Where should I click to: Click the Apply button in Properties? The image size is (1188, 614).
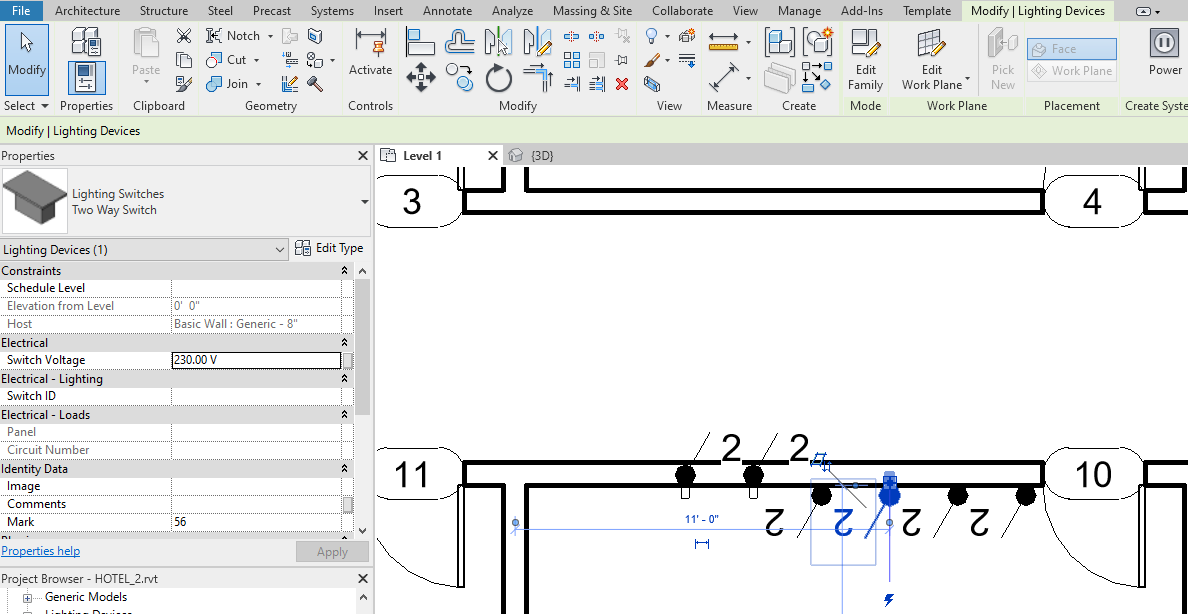tap(332, 551)
